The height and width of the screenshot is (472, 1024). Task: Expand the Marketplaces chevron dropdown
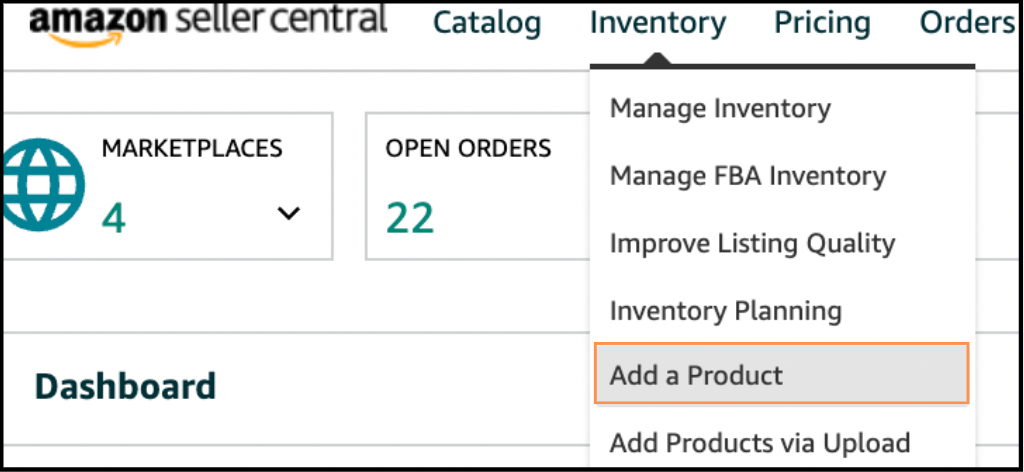pos(288,213)
